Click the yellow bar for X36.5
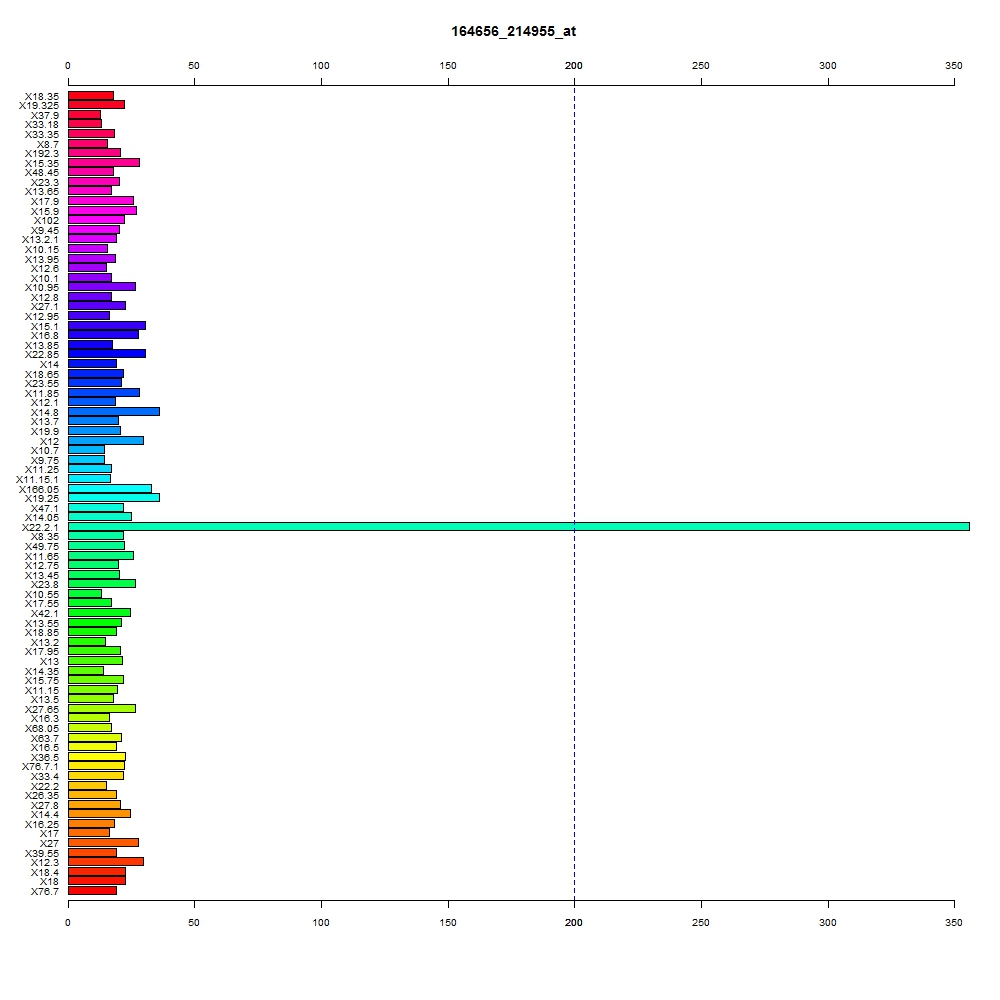 tap(97, 756)
